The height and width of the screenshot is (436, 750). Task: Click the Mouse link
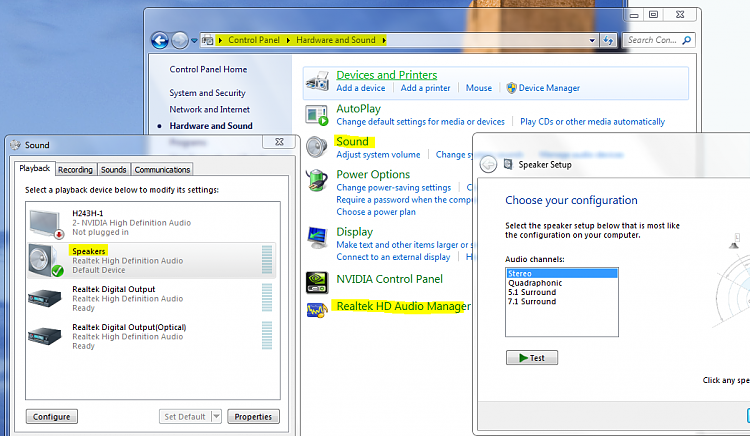(479, 88)
